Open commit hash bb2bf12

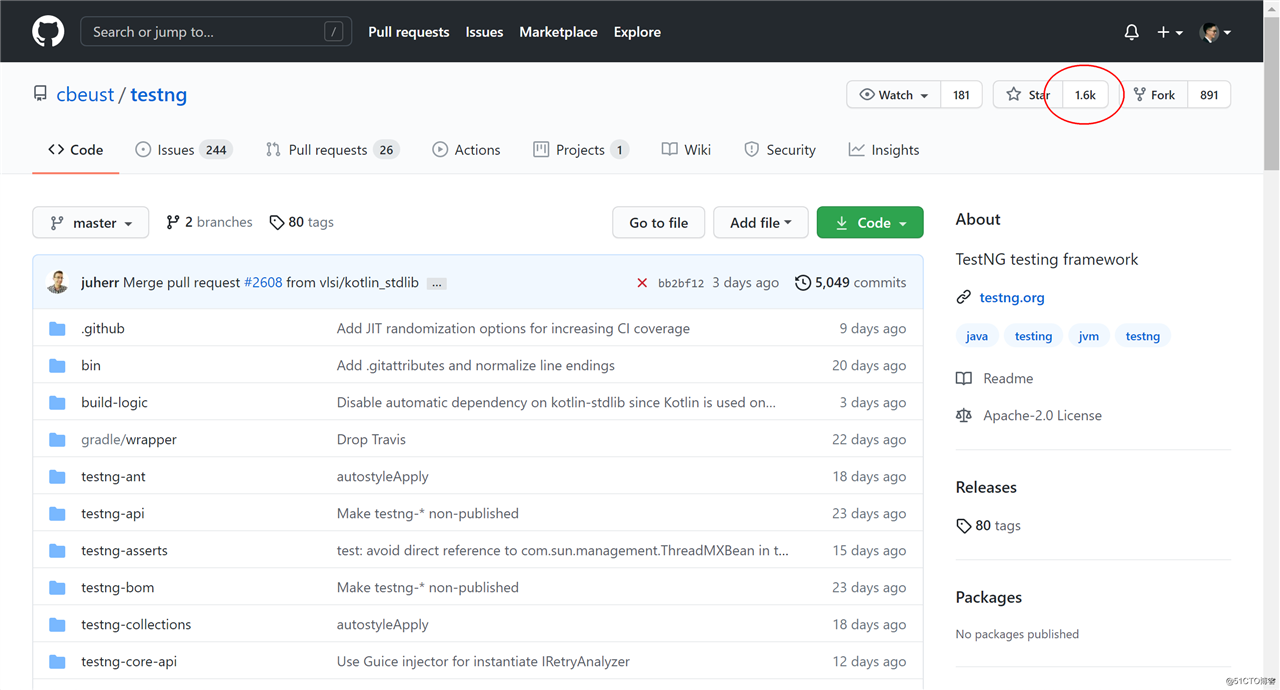pos(681,284)
